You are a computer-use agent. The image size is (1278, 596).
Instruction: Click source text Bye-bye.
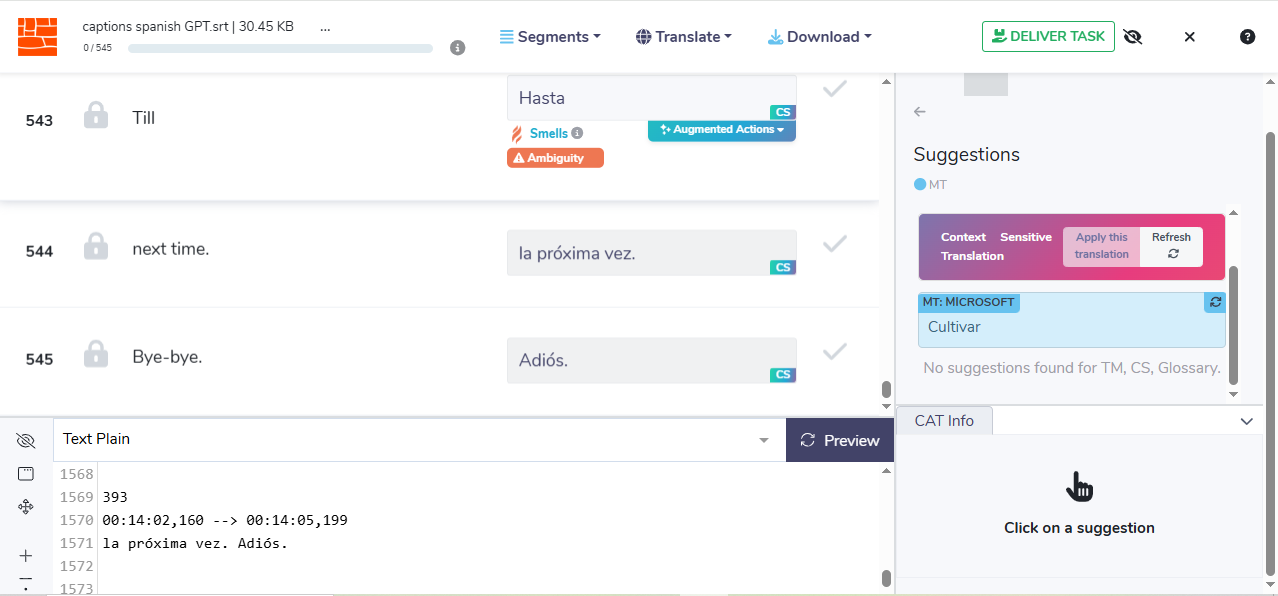pyautogui.click(x=167, y=356)
